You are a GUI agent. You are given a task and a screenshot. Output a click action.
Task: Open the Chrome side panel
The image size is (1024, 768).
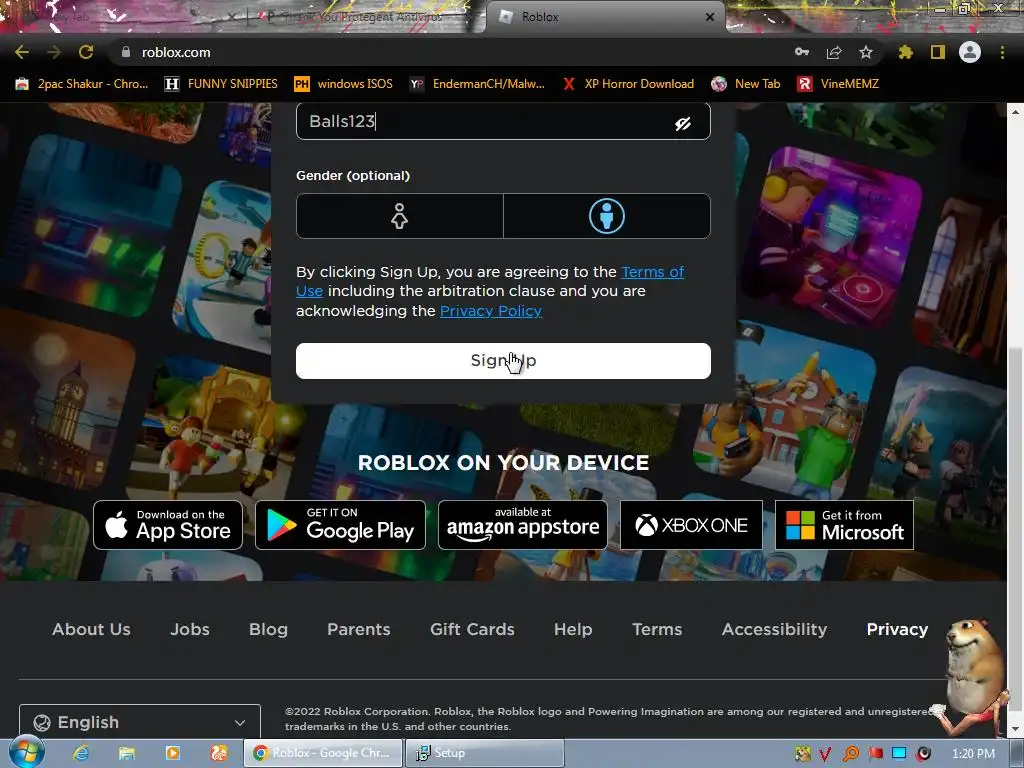(938, 52)
